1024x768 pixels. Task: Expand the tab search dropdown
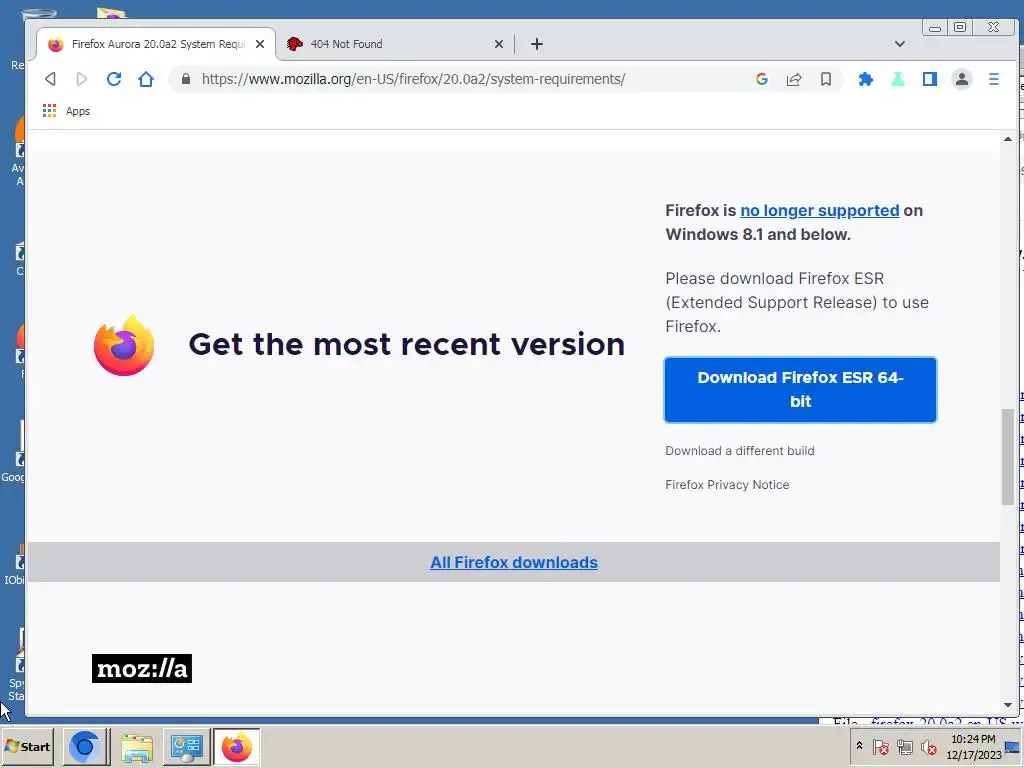pos(900,44)
